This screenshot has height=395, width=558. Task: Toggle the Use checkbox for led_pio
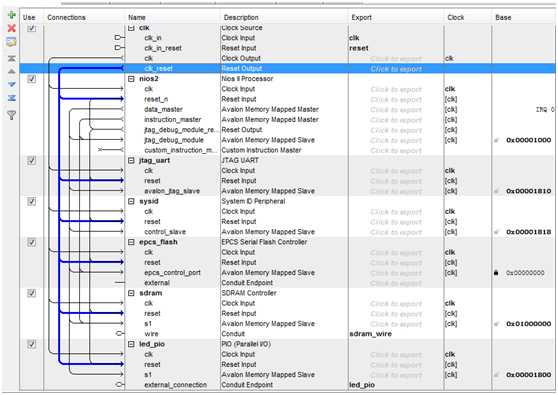(31, 344)
